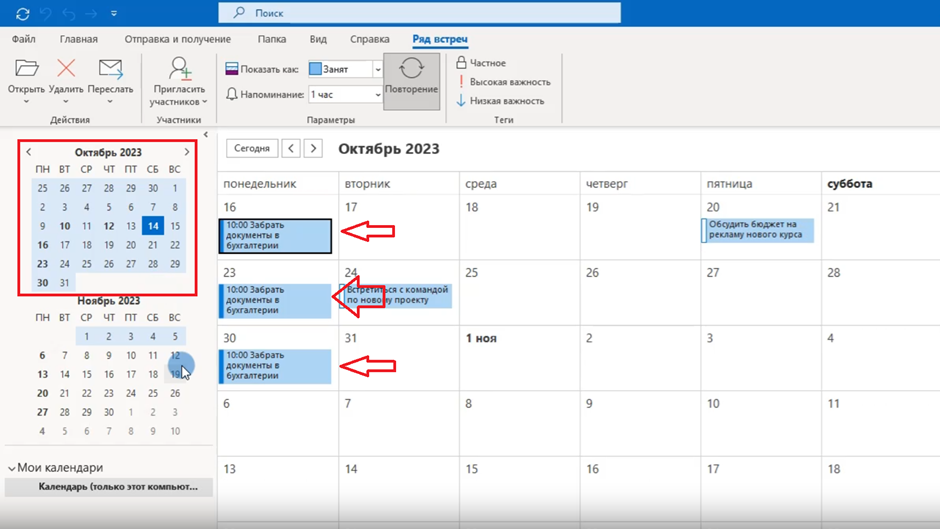Click the blue busy color swatch in Show as
Screen dimensions: 940x529
point(315,70)
